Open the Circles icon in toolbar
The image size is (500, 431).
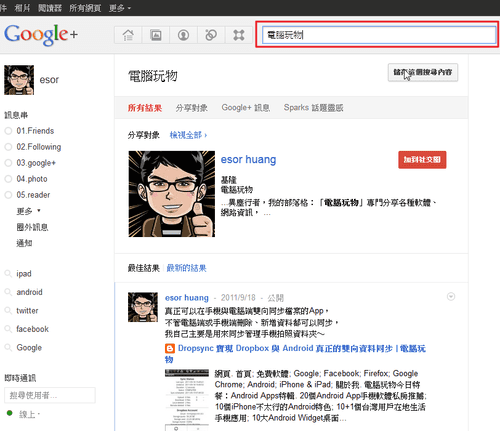click(211, 35)
